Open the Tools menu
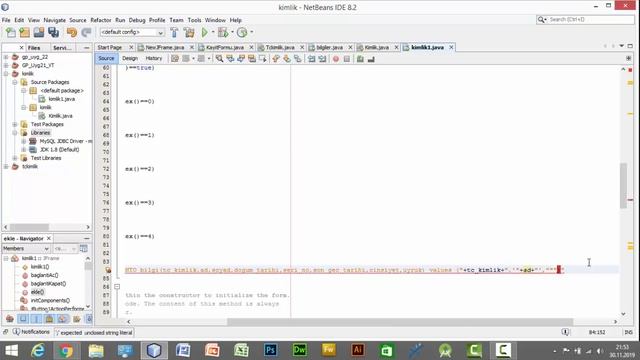640x360 pixels. coord(194,20)
